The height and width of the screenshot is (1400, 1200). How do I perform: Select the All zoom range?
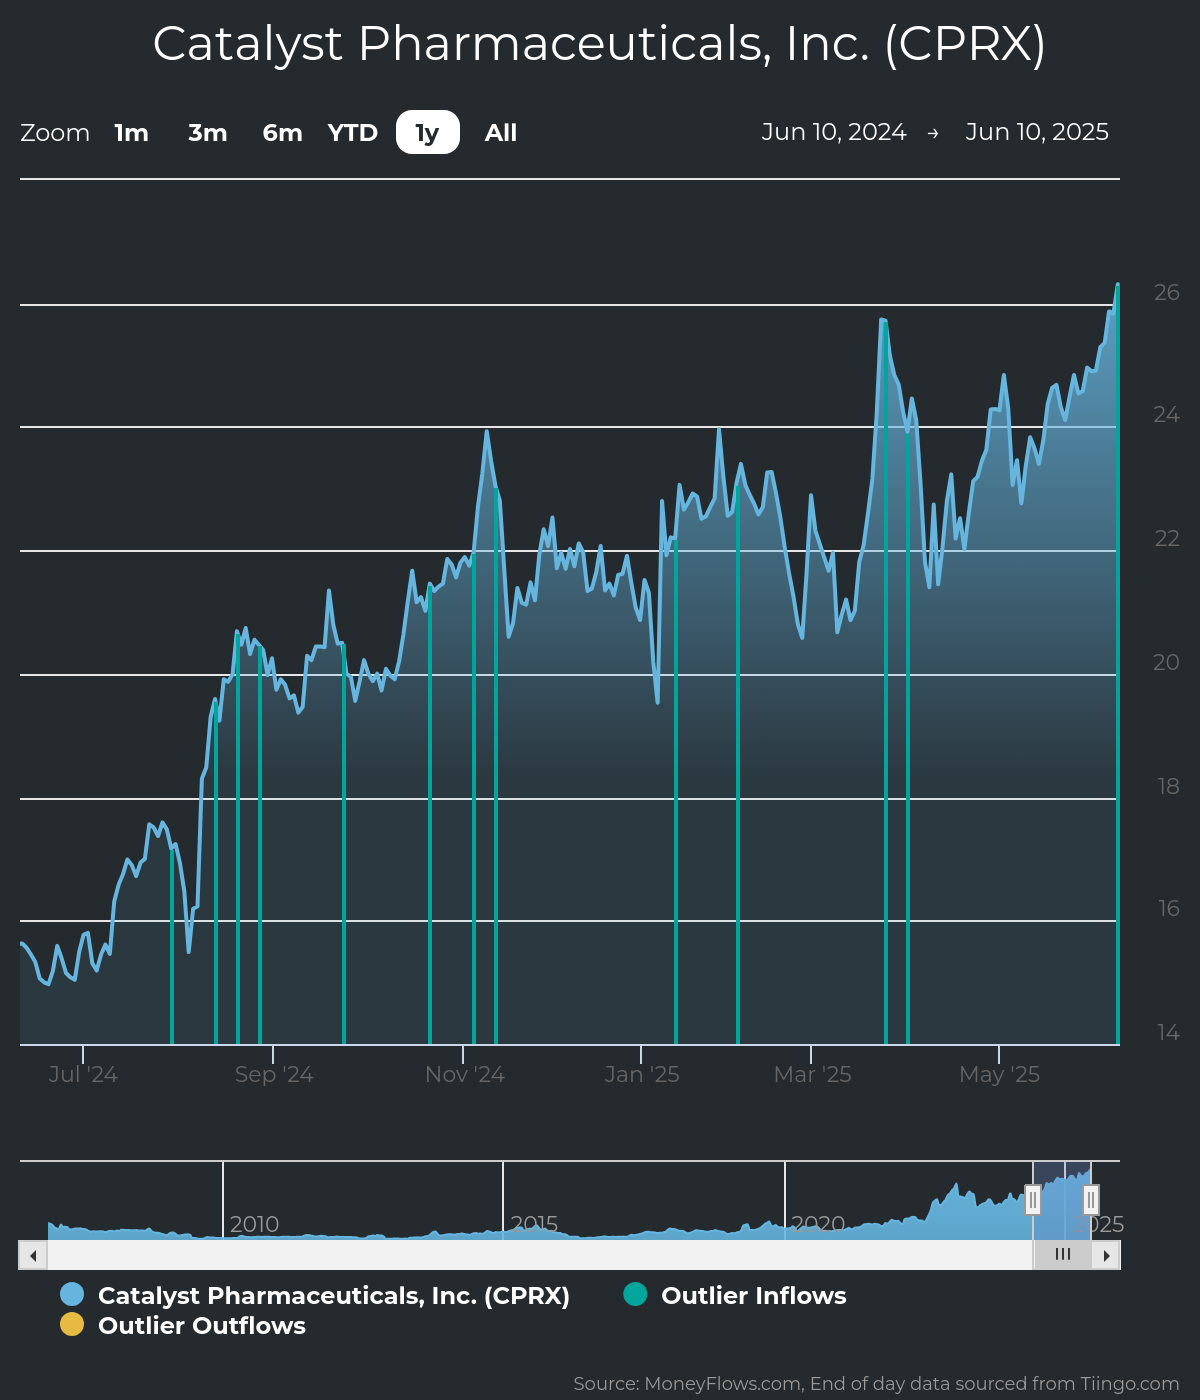pos(501,133)
